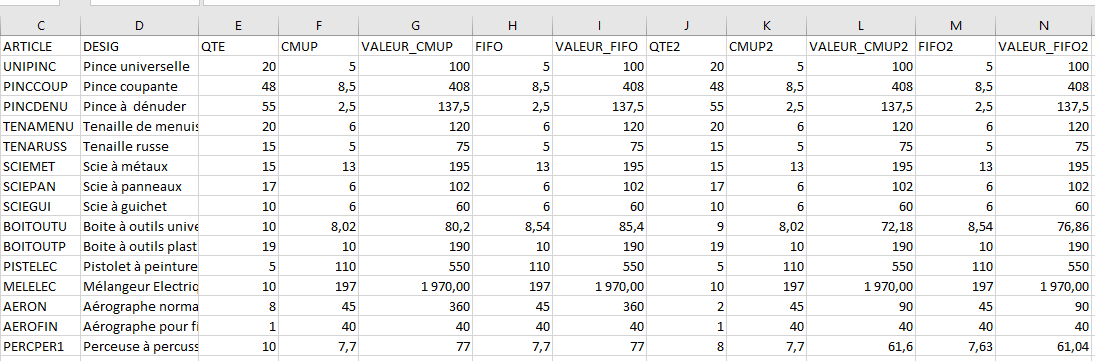The image size is (1095, 361).
Task: Click the Pince coupante designation cell
Action: [x=140, y=87]
